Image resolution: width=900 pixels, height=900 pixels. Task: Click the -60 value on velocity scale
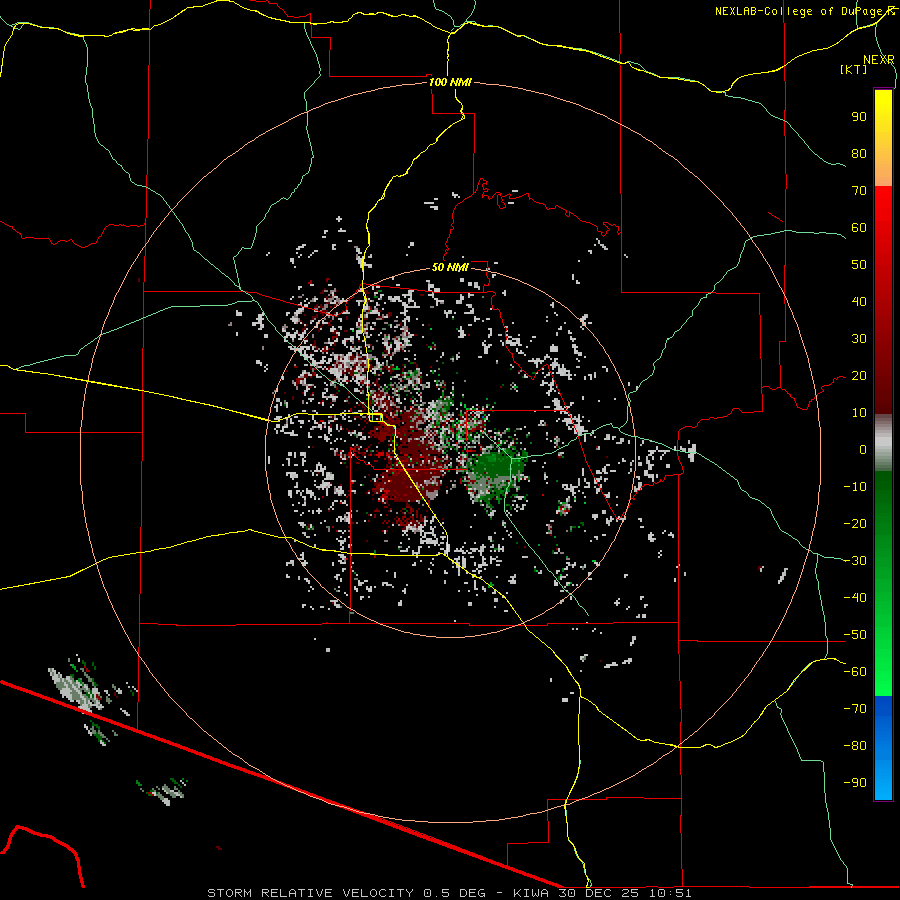click(x=855, y=672)
